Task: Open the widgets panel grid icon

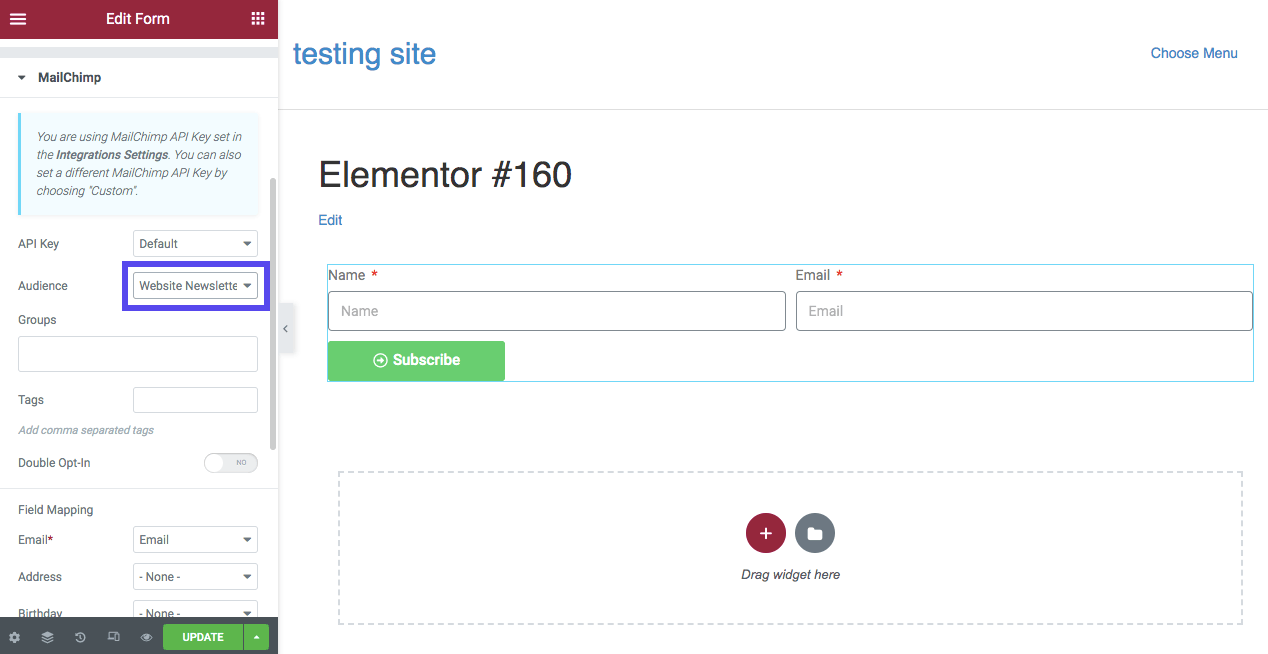Action: (260, 18)
